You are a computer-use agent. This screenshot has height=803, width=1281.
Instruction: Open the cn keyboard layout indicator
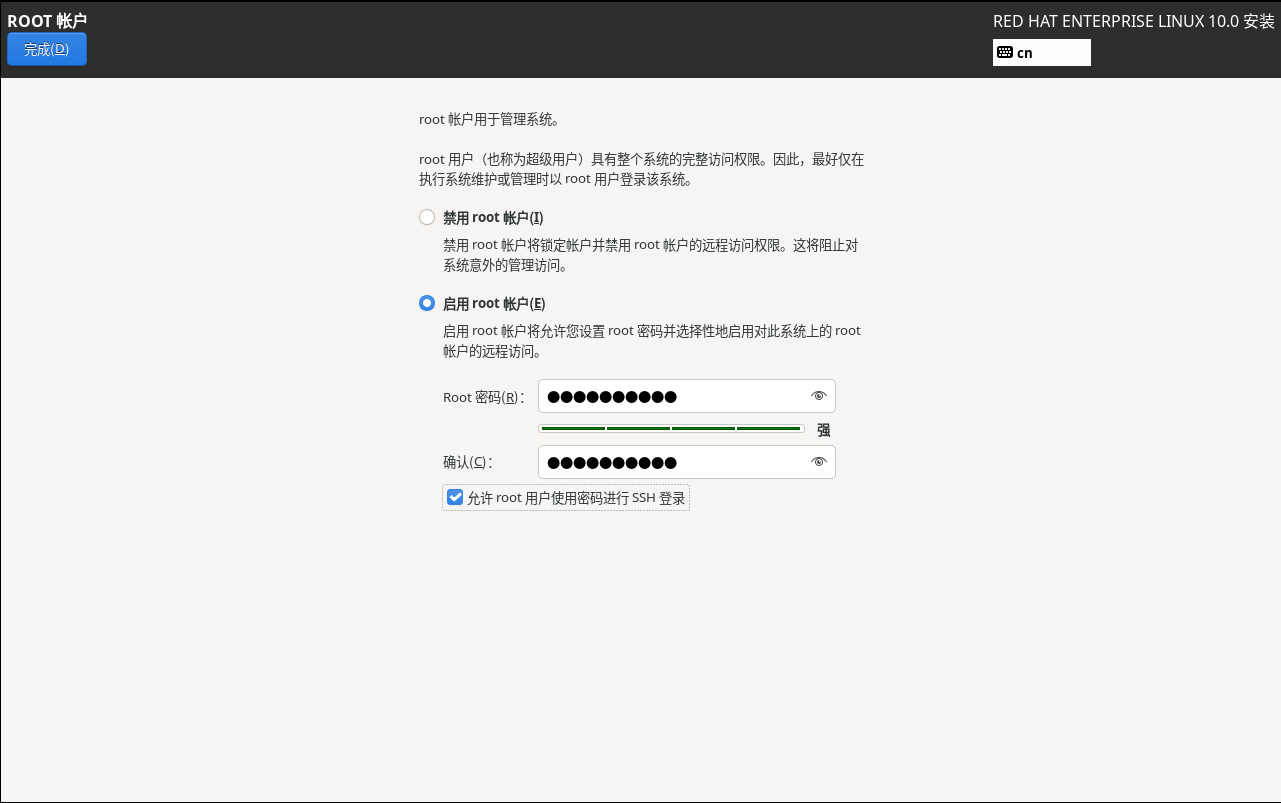click(x=1041, y=53)
